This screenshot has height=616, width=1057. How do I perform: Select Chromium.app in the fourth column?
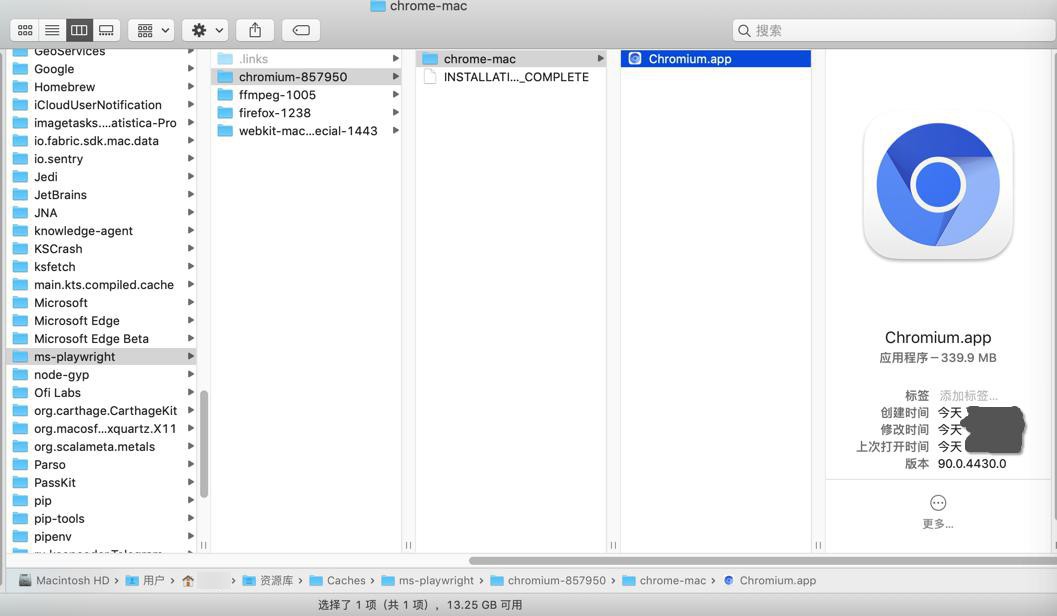tap(716, 59)
